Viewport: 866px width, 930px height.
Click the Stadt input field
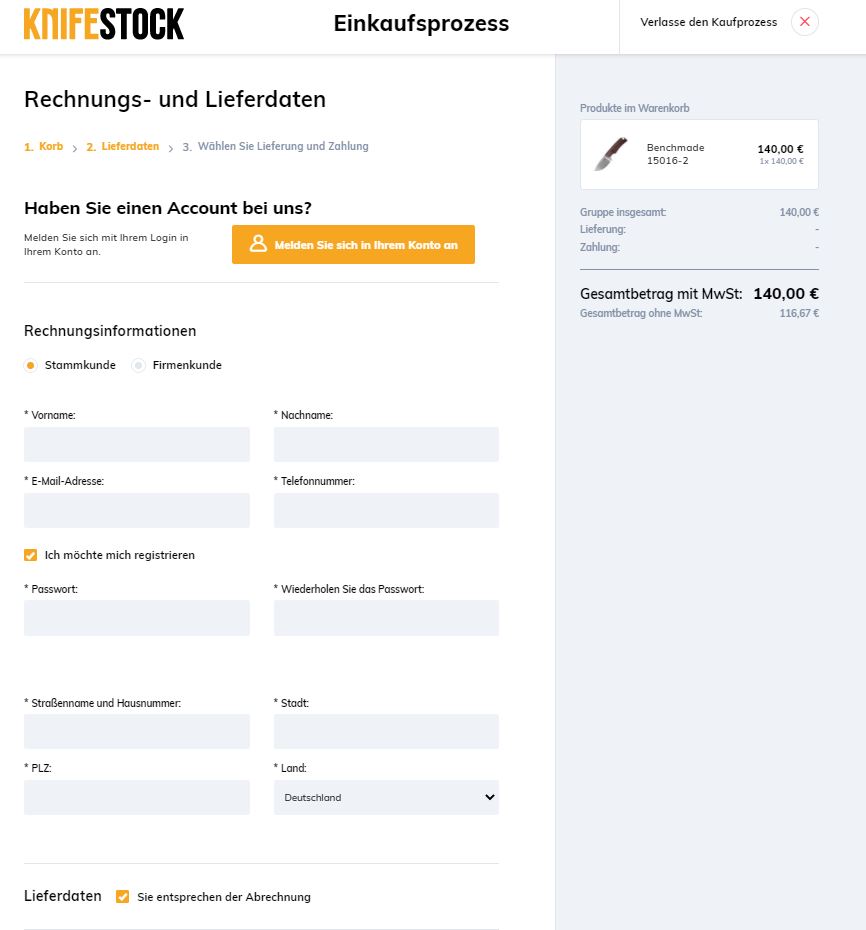[x=386, y=731]
